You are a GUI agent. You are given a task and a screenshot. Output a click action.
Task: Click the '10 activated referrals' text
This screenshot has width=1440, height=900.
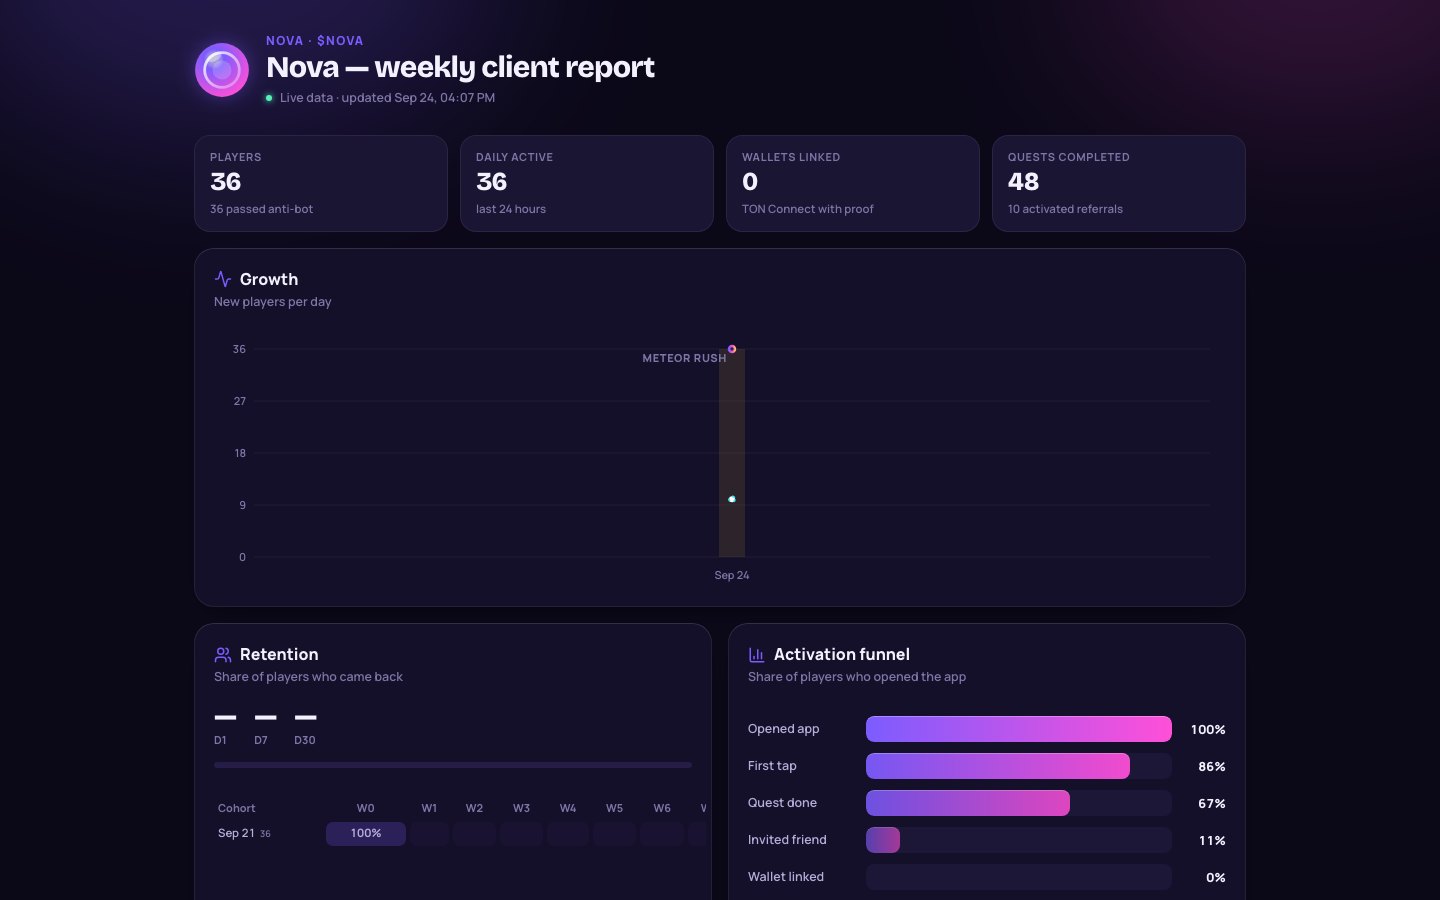coord(1065,209)
